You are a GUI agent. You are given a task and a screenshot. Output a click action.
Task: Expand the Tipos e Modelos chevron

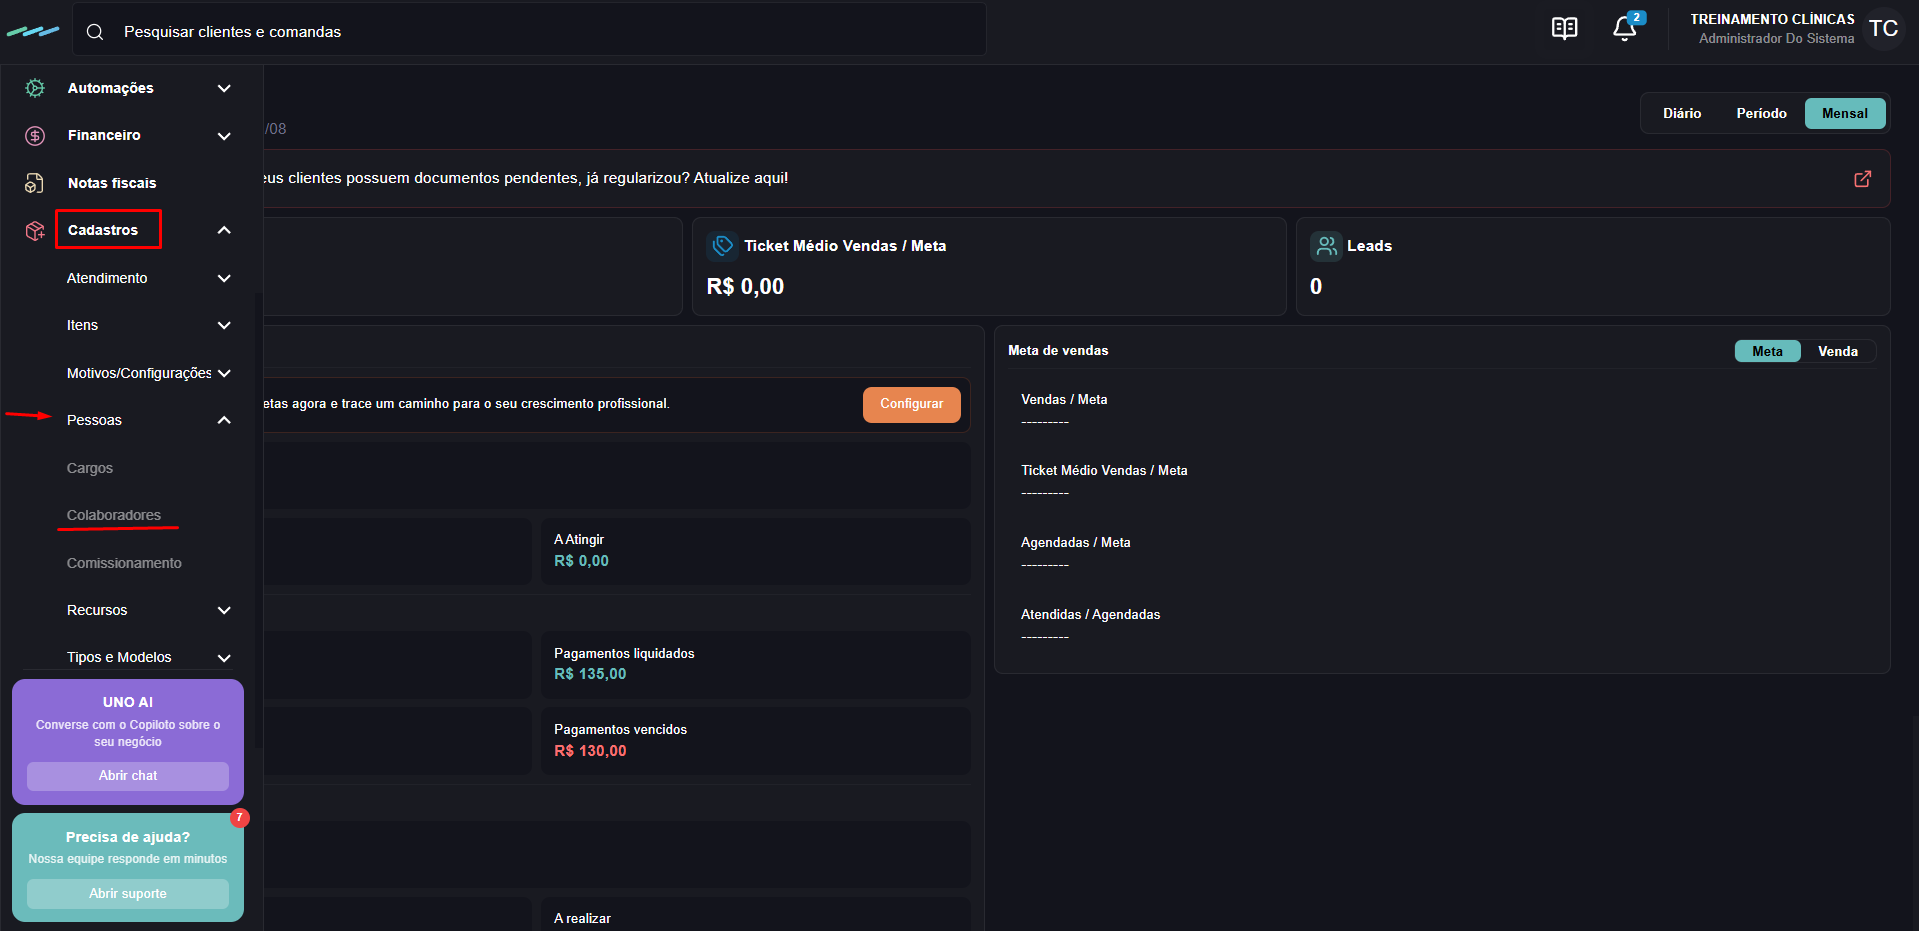(224, 658)
